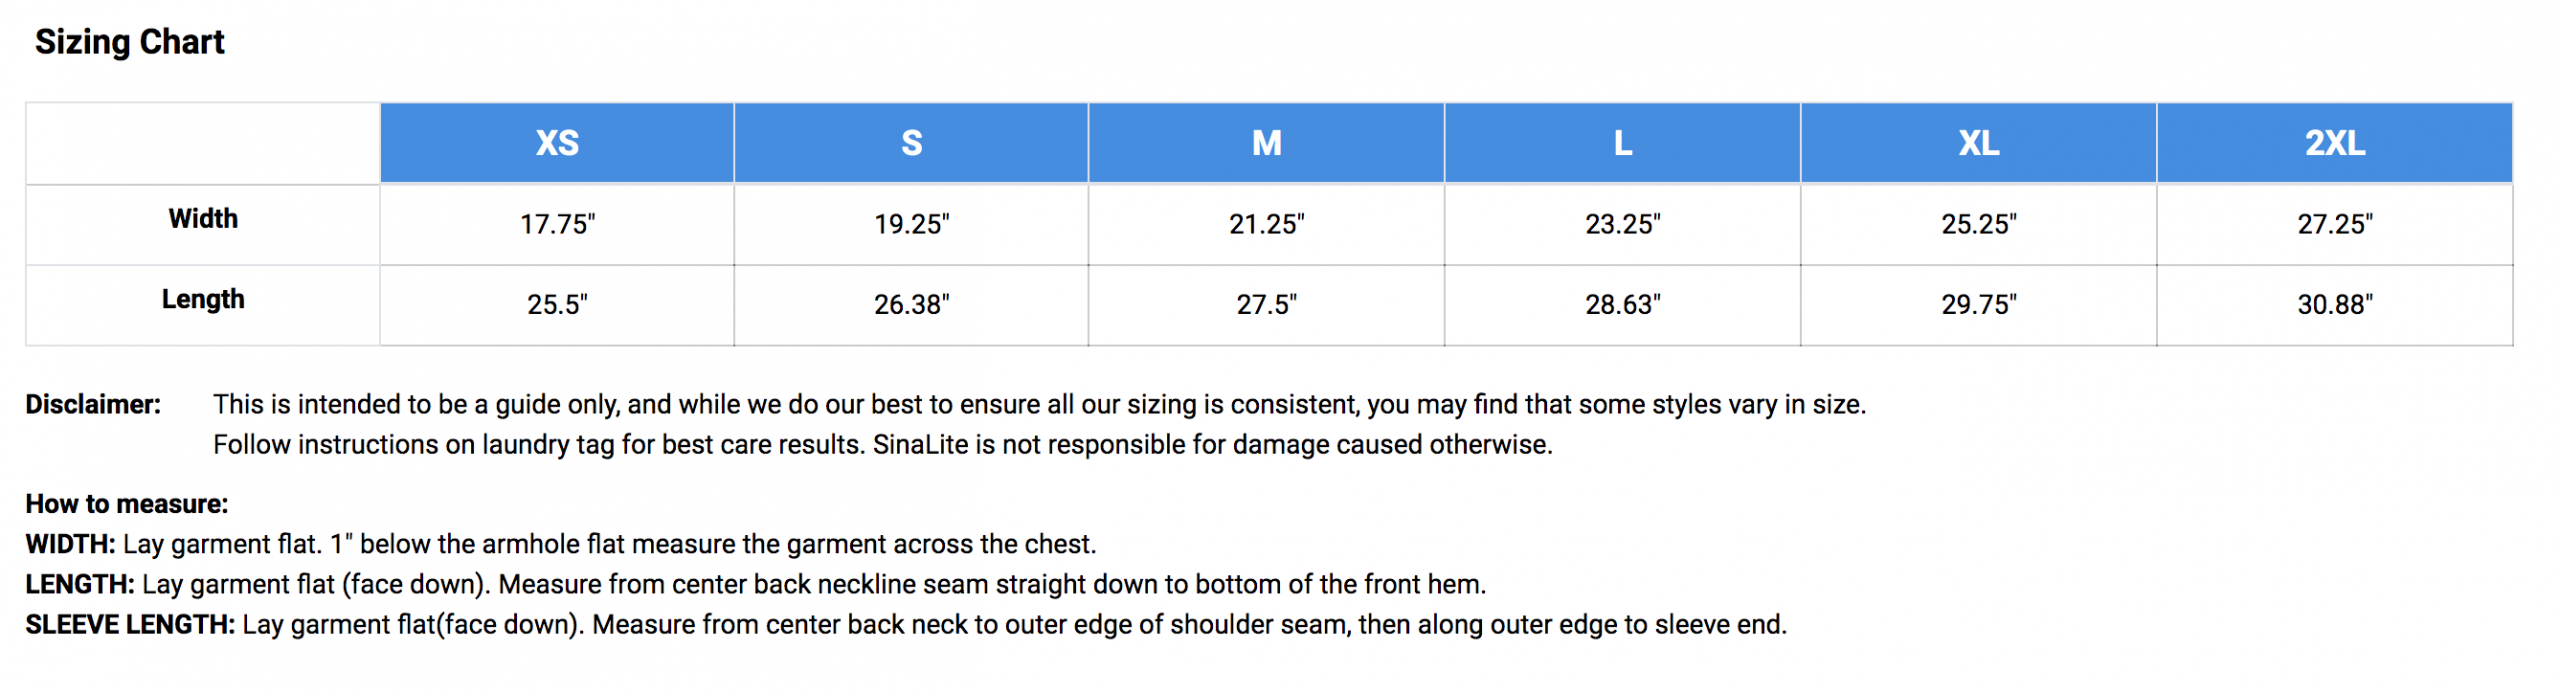The height and width of the screenshot is (693, 2560).
Task: Click the WIDTH measuring instruction label
Action: pos(70,544)
